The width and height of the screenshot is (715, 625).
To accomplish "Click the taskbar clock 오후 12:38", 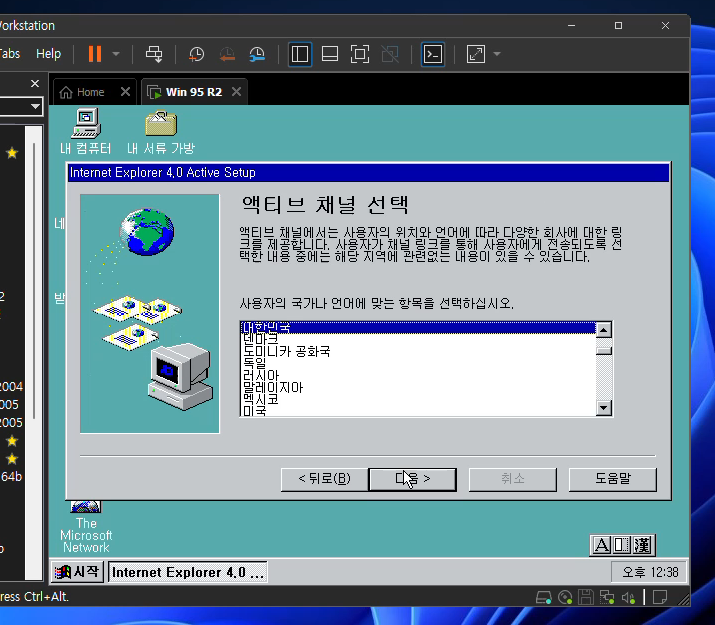I will [x=649, y=572].
